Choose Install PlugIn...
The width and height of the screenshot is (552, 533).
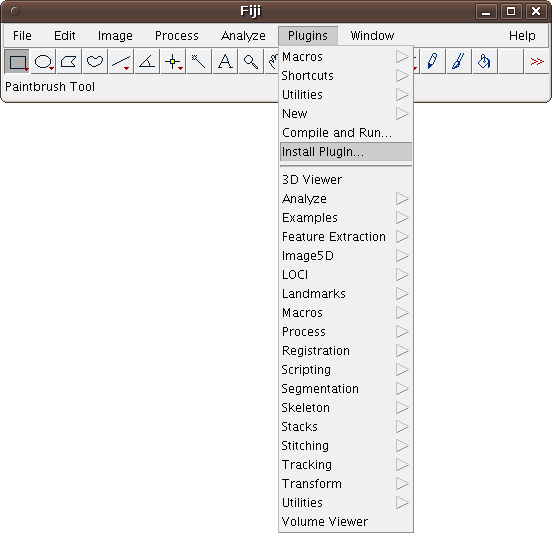pyautogui.click(x=346, y=152)
